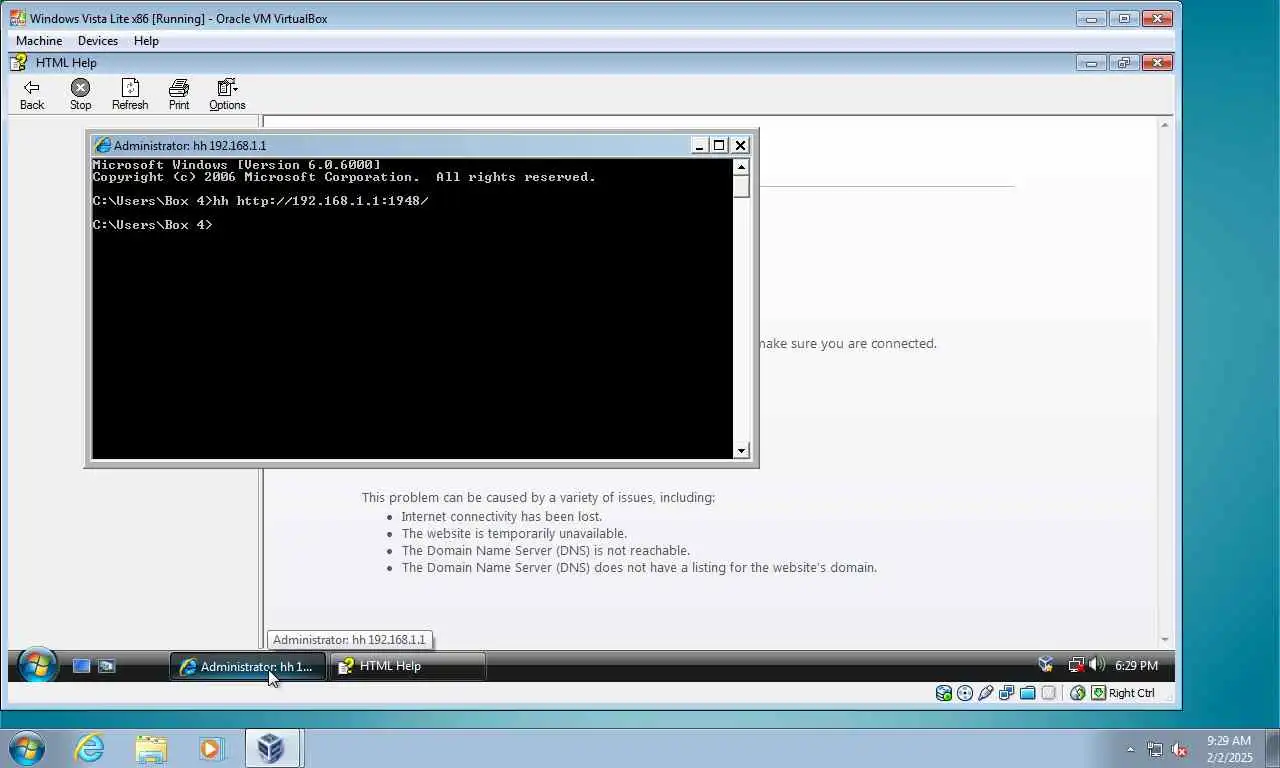This screenshot has height=768, width=1280.
Task: Click 'The Domain Name Server (DNS) is not reachable.'
Action: (x=546, y=551)
